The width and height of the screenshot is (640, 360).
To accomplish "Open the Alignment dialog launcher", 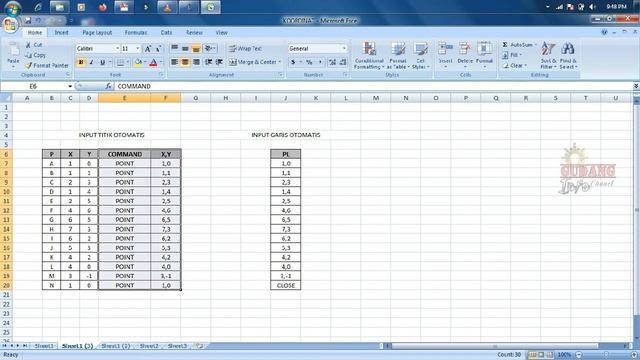I will [280, 75].
